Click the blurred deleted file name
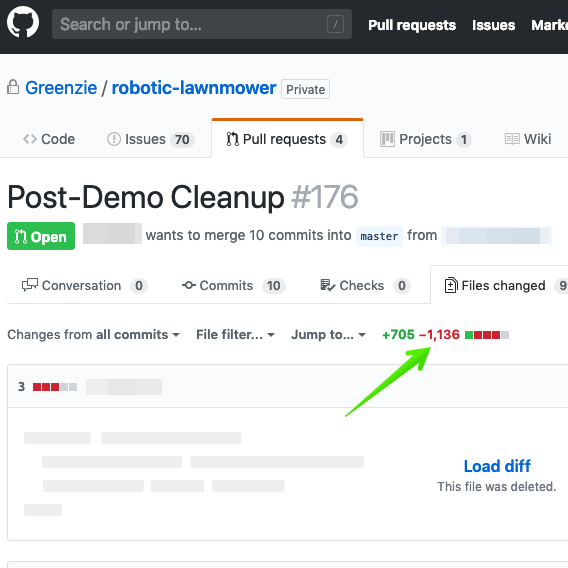The image size is (568, 568). [x=124, y=387]
